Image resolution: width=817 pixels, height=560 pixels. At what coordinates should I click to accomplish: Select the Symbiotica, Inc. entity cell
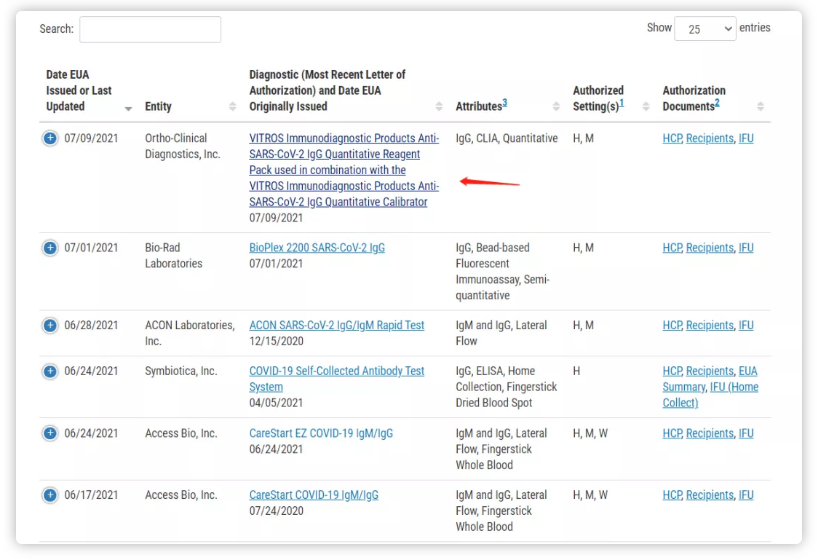(x=181, y=371)
